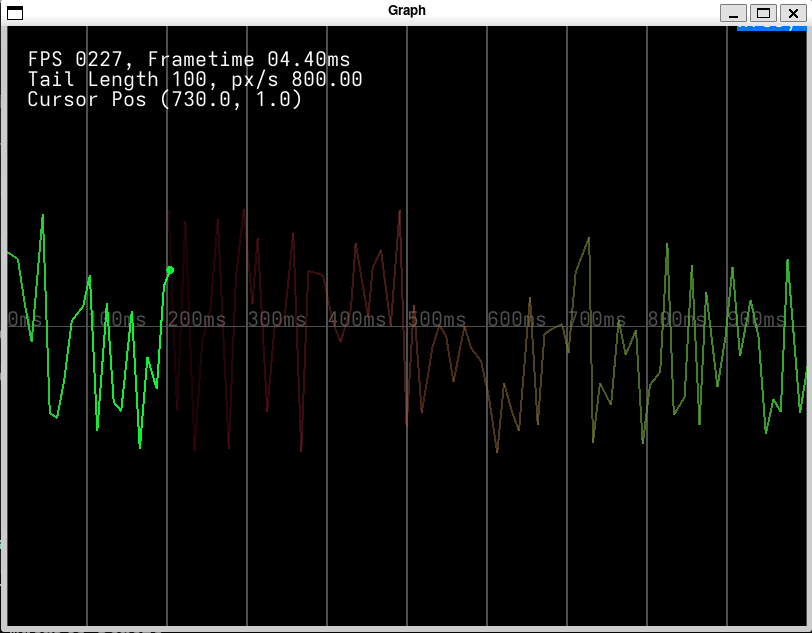Click the 100ms time axis label
The image size is (812, 633).
[x=117, y=319]
